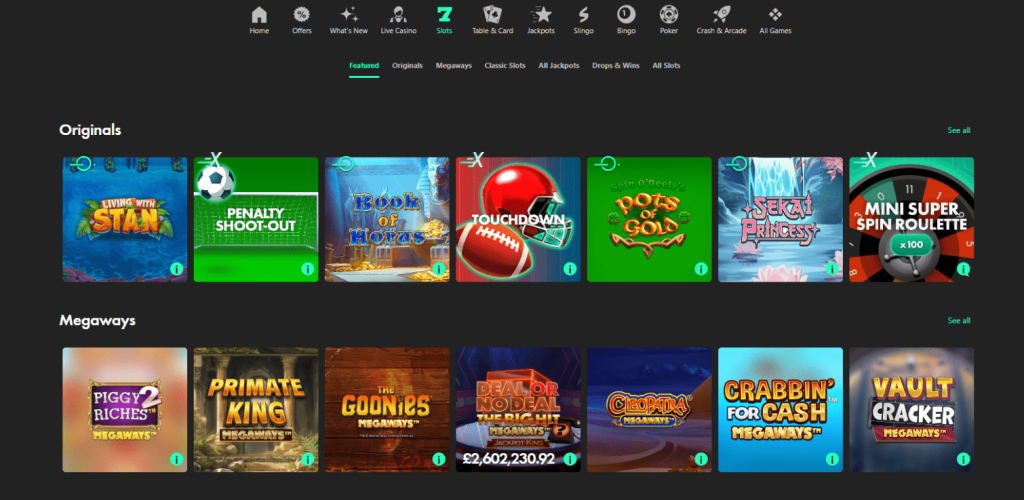Go to Home in top navigation

click(259, 20)
